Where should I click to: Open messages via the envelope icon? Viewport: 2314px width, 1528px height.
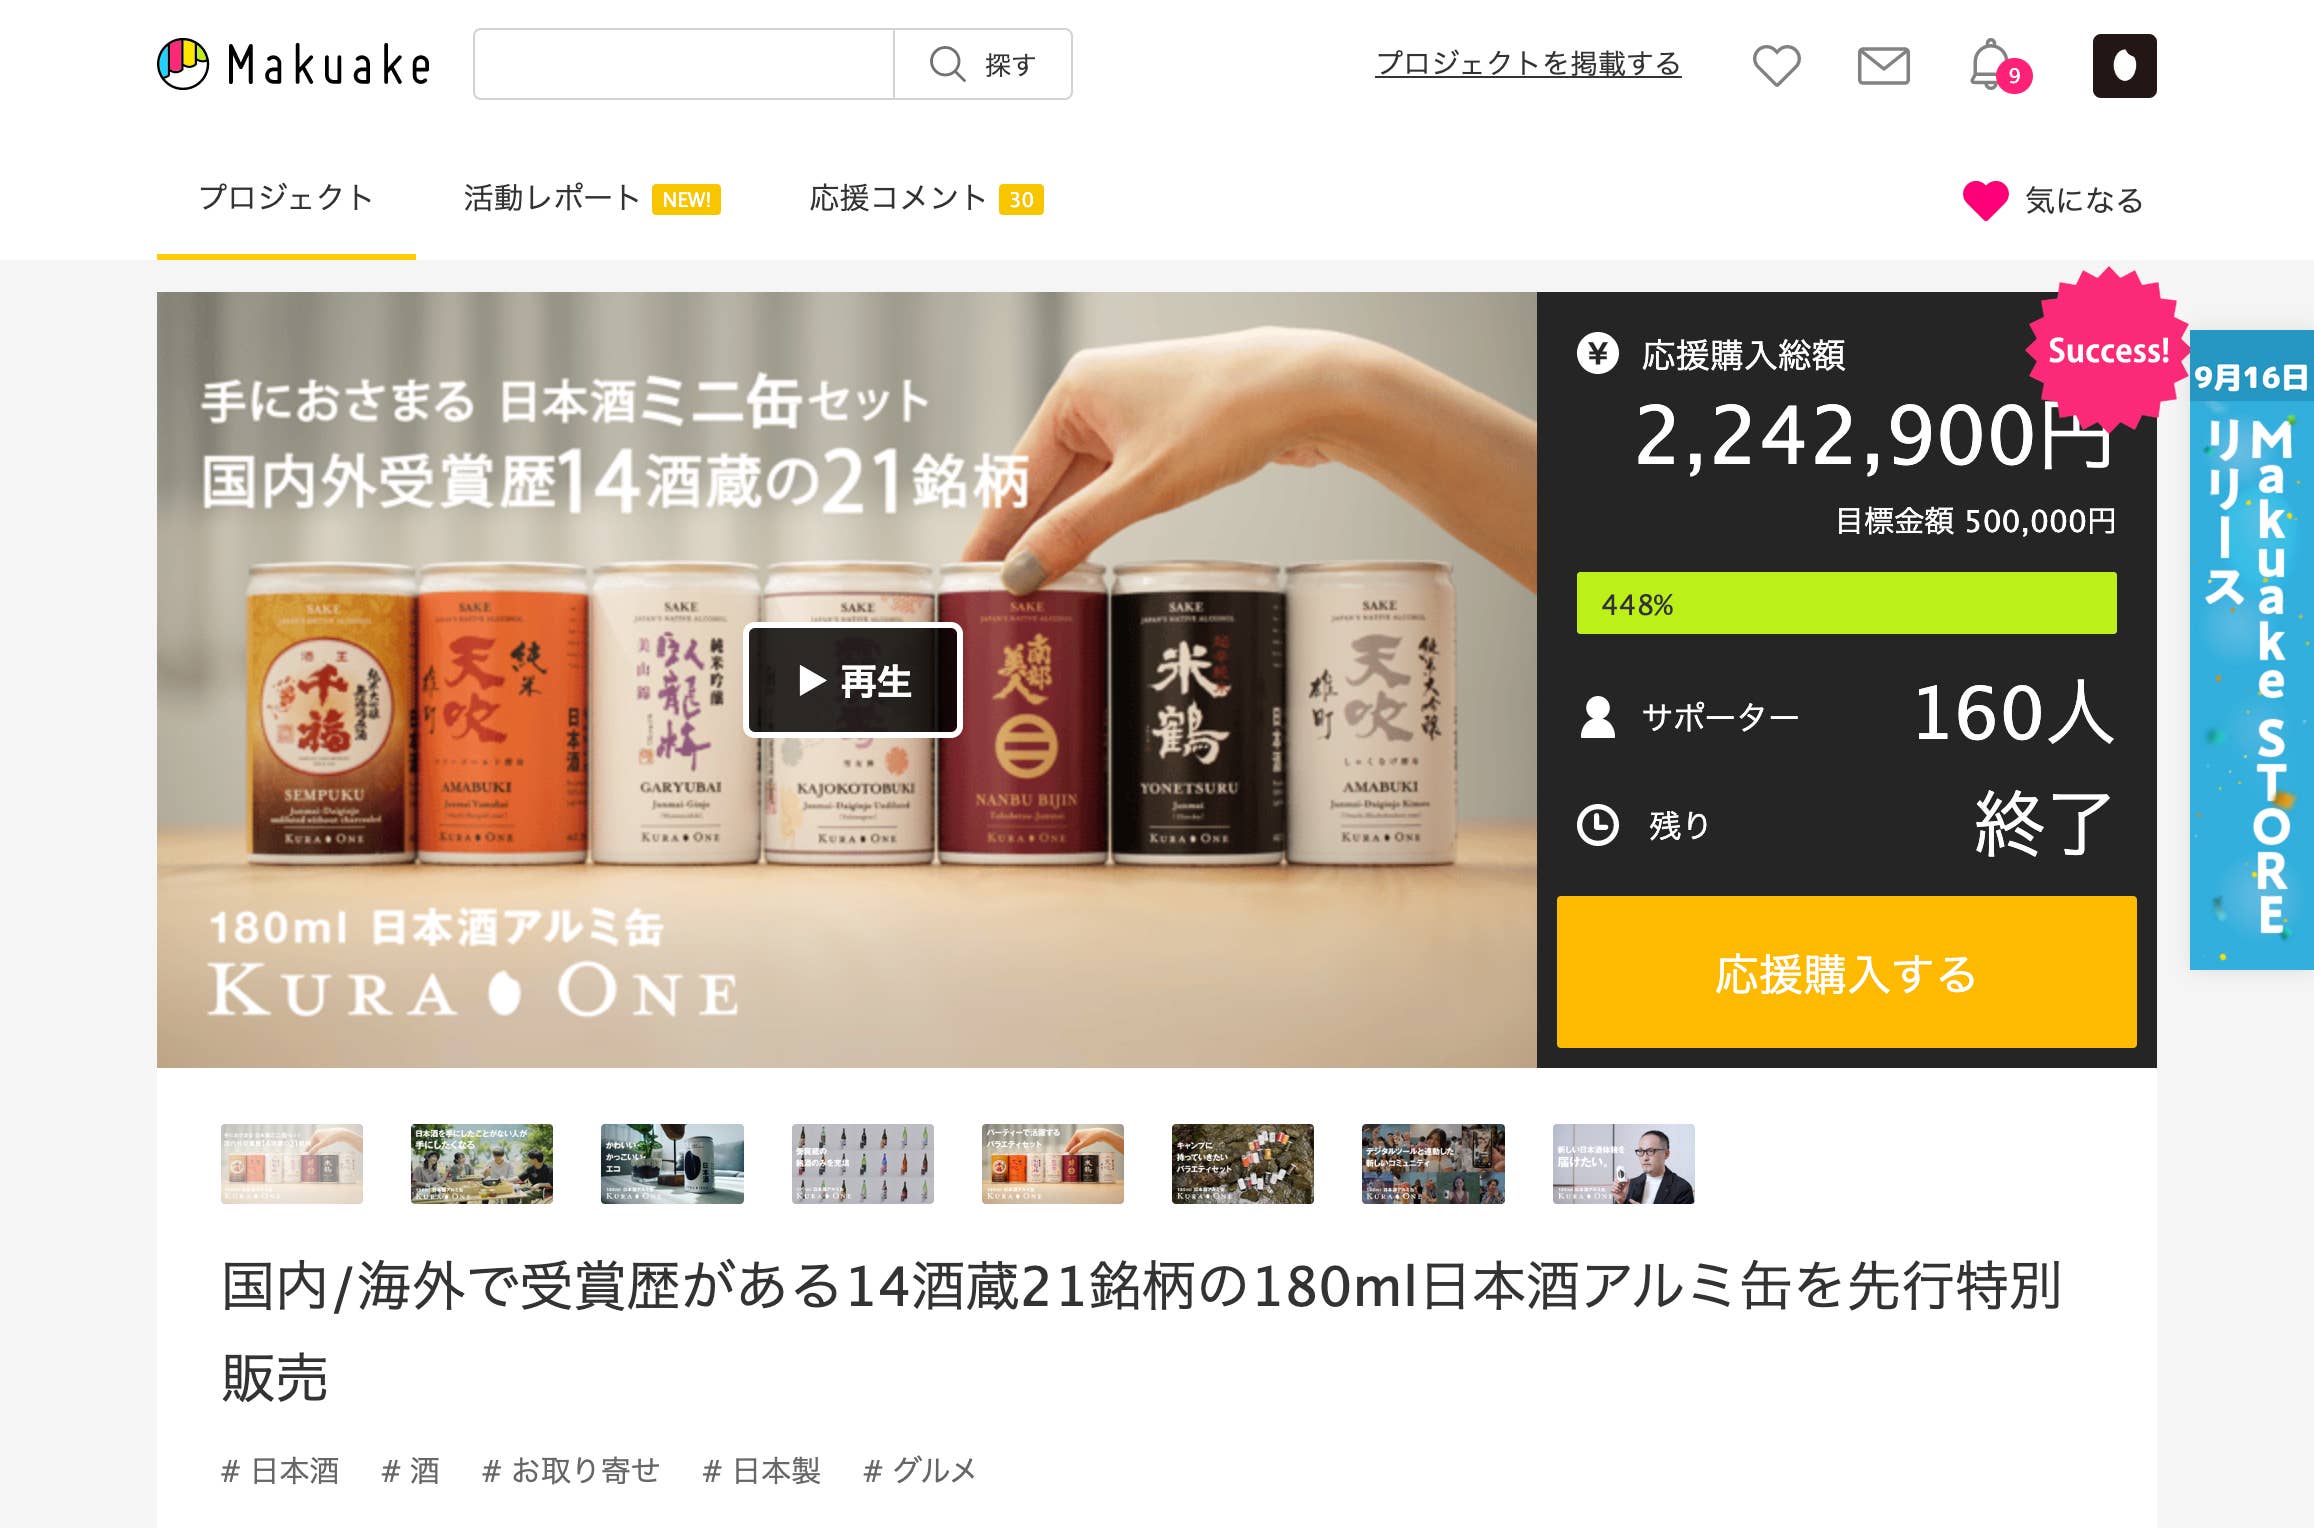coord(1883,66)
